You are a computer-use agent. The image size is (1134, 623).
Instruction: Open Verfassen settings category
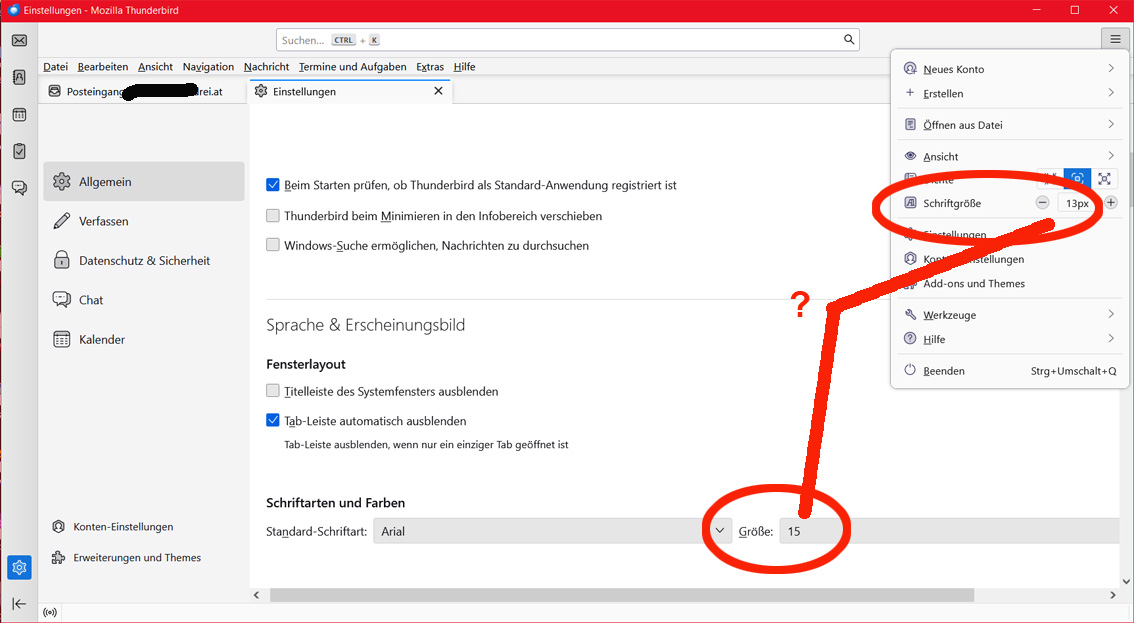[x=144, y=221]
